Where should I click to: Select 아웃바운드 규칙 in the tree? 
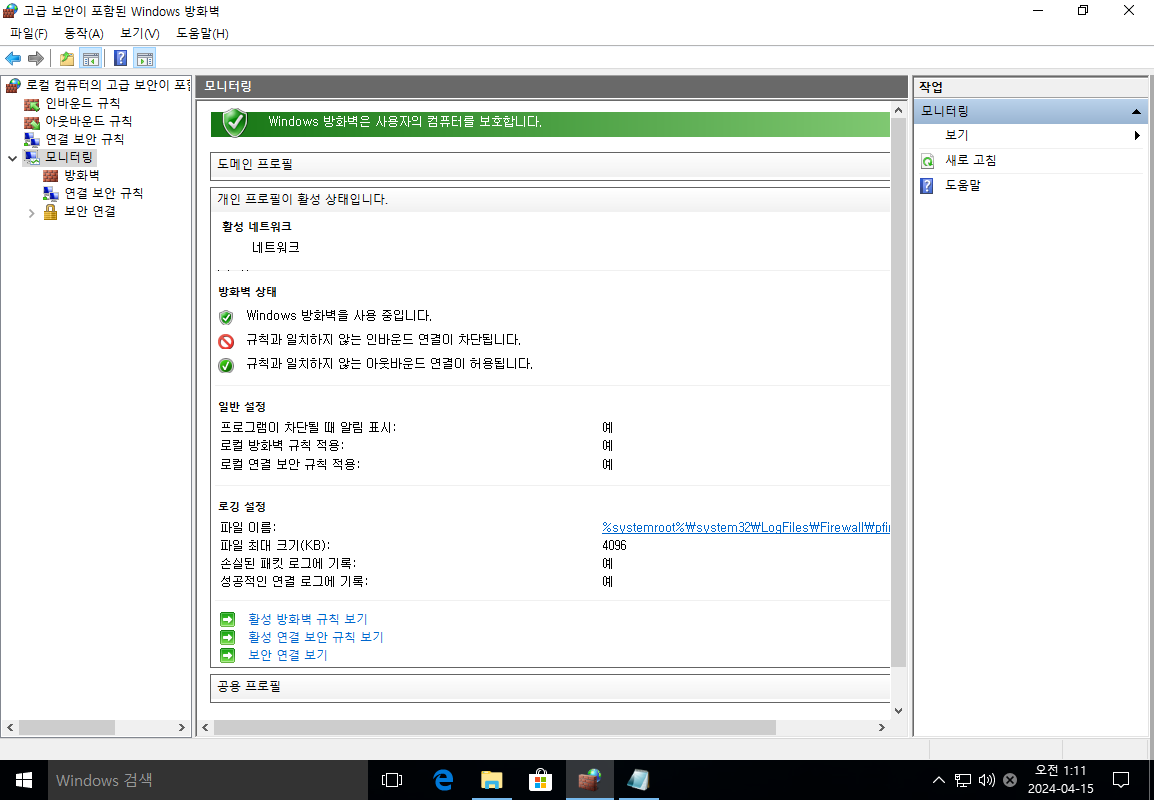88,121
